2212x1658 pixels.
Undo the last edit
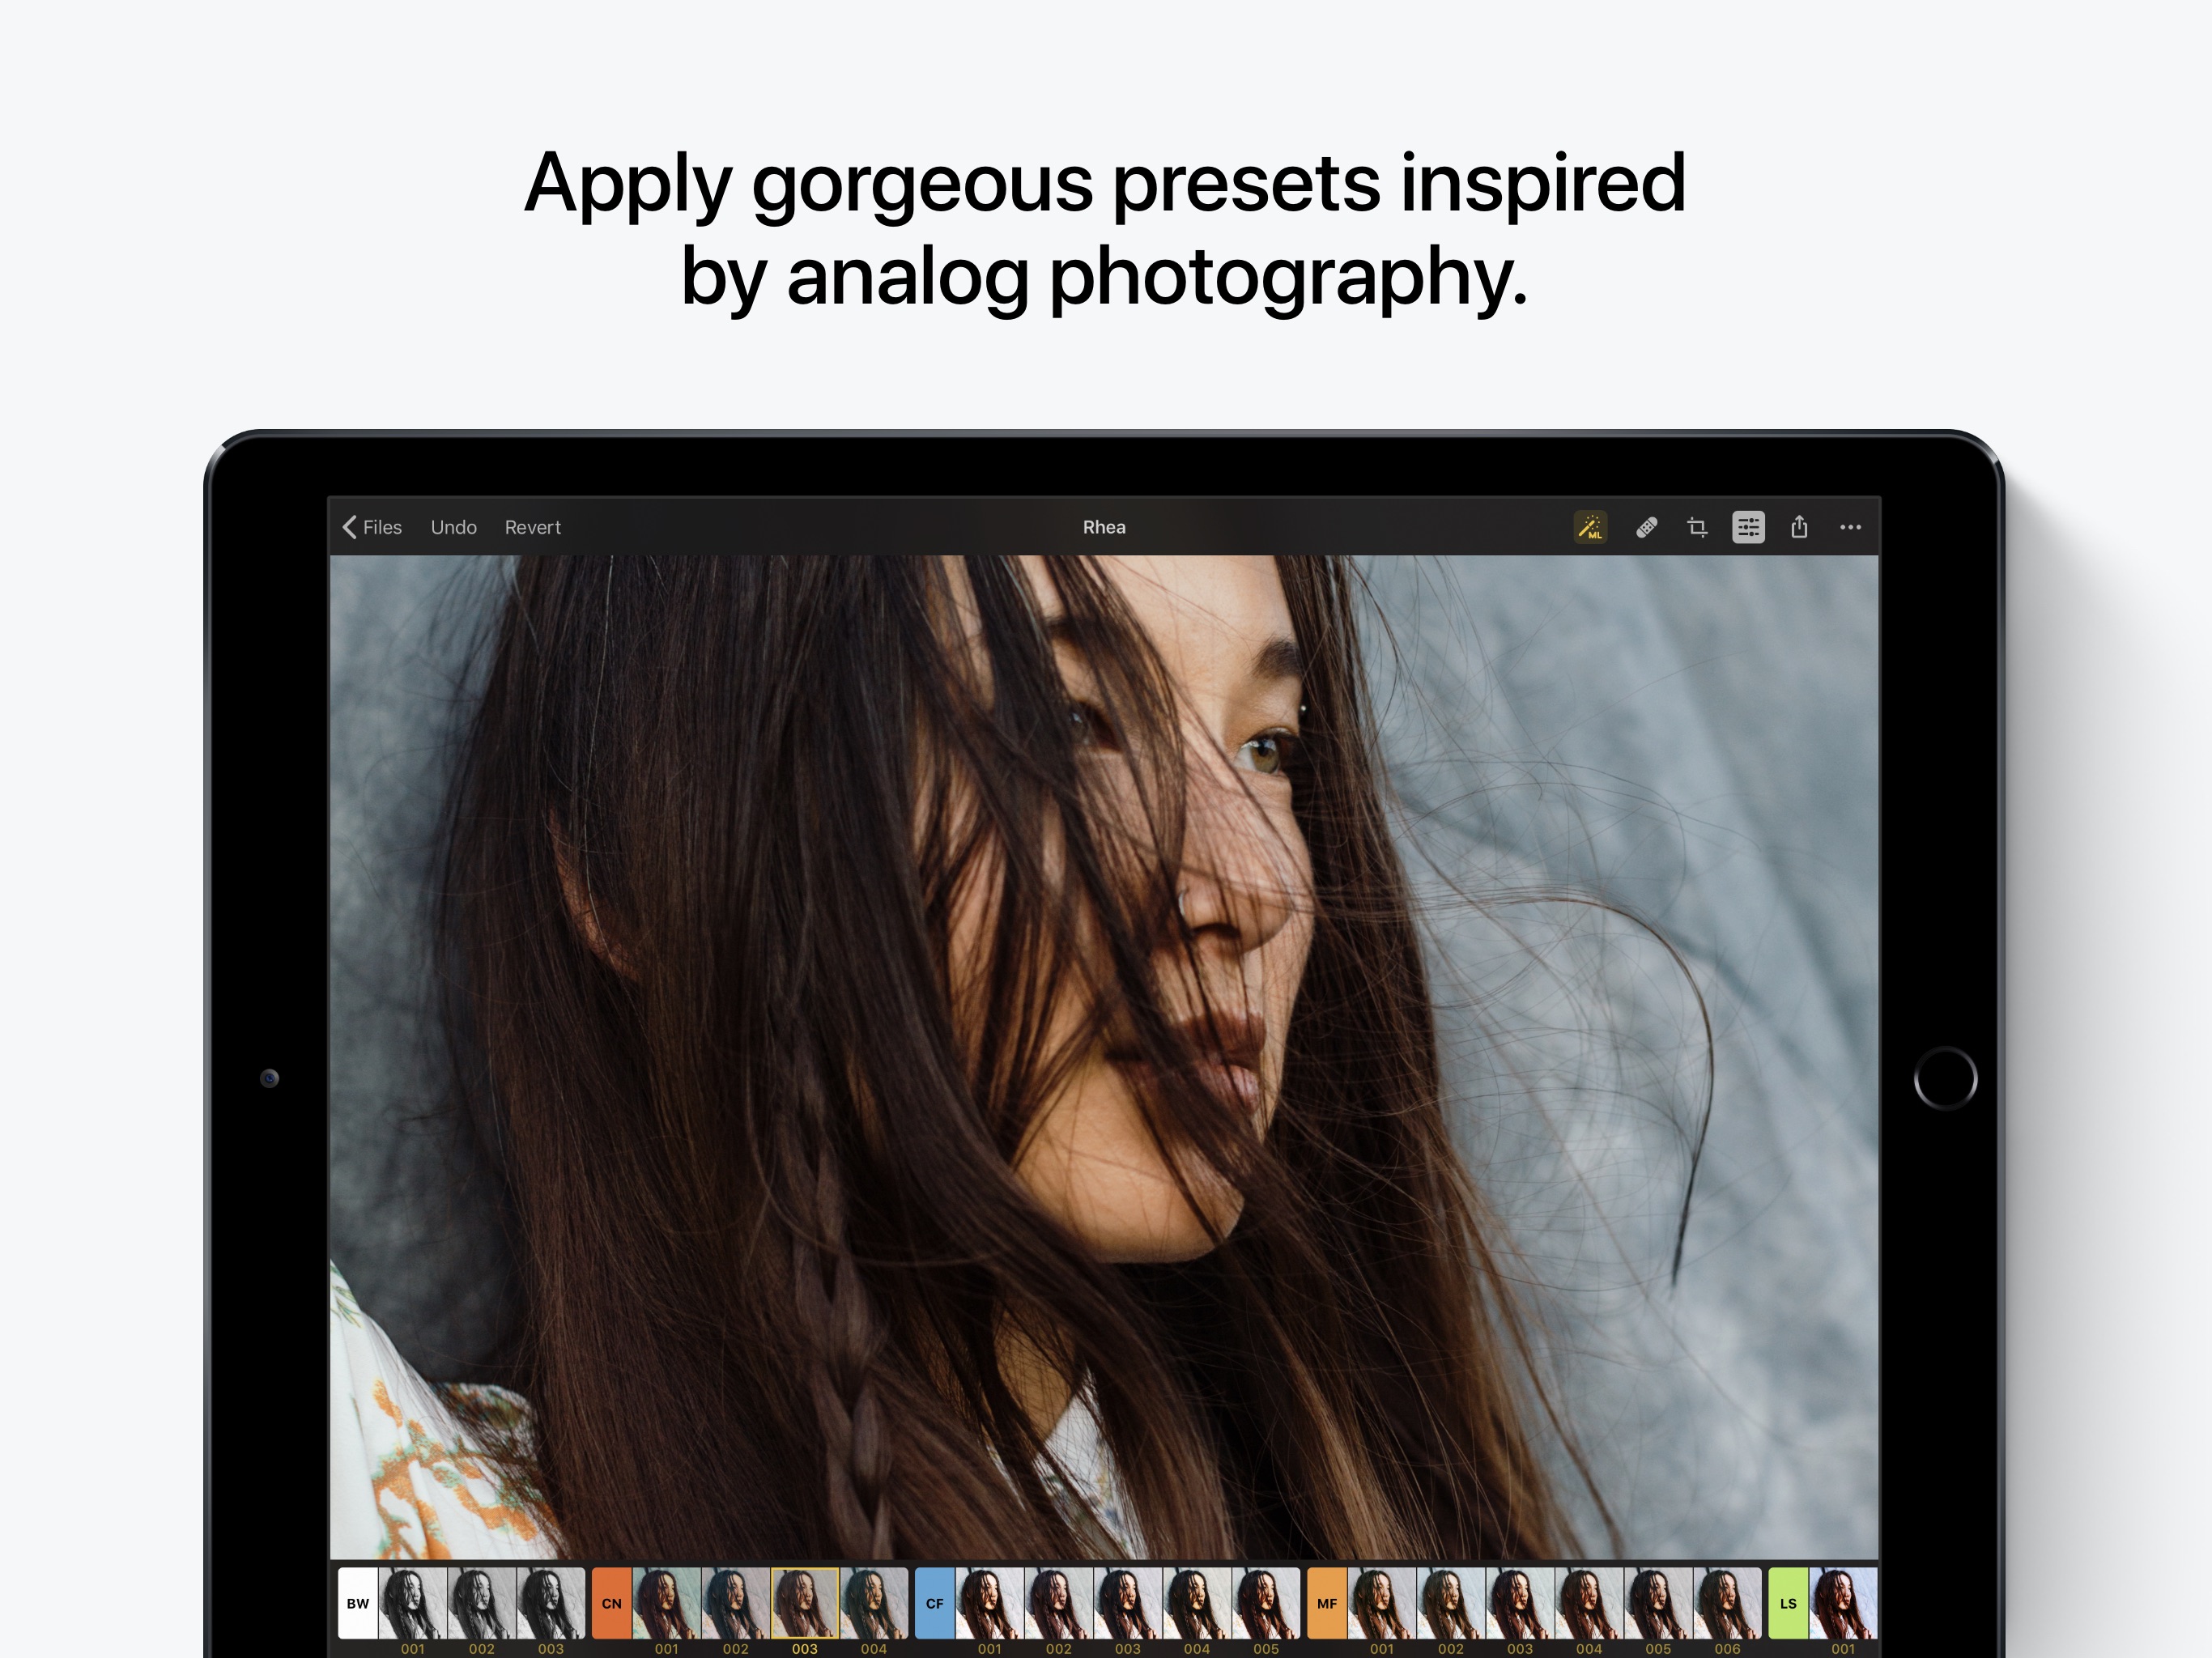click(x=454, y=527)
